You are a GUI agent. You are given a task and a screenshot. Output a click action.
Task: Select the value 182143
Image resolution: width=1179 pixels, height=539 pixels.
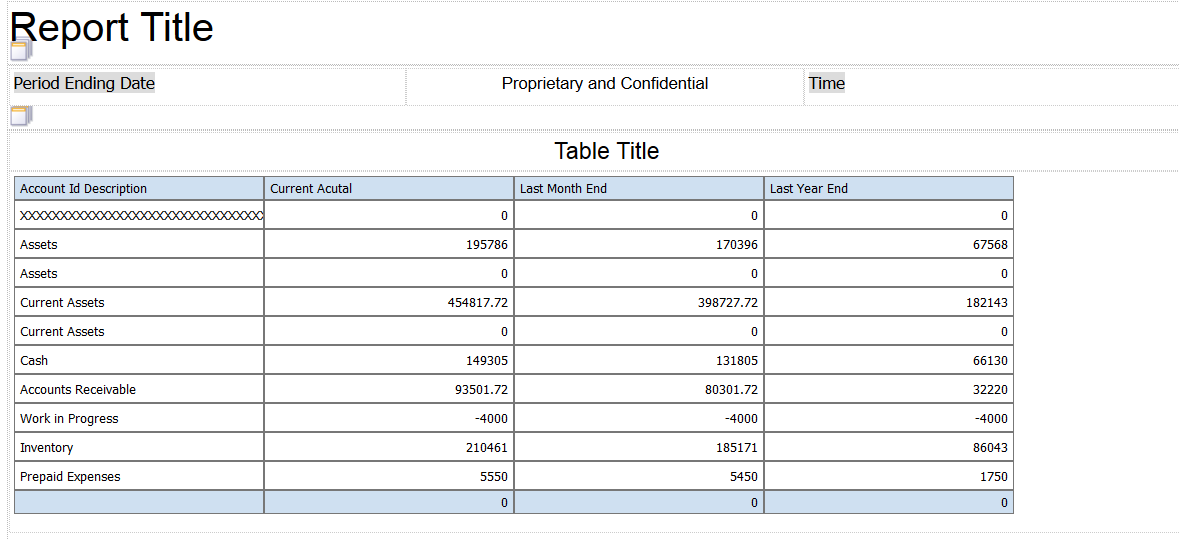(987, 303)
